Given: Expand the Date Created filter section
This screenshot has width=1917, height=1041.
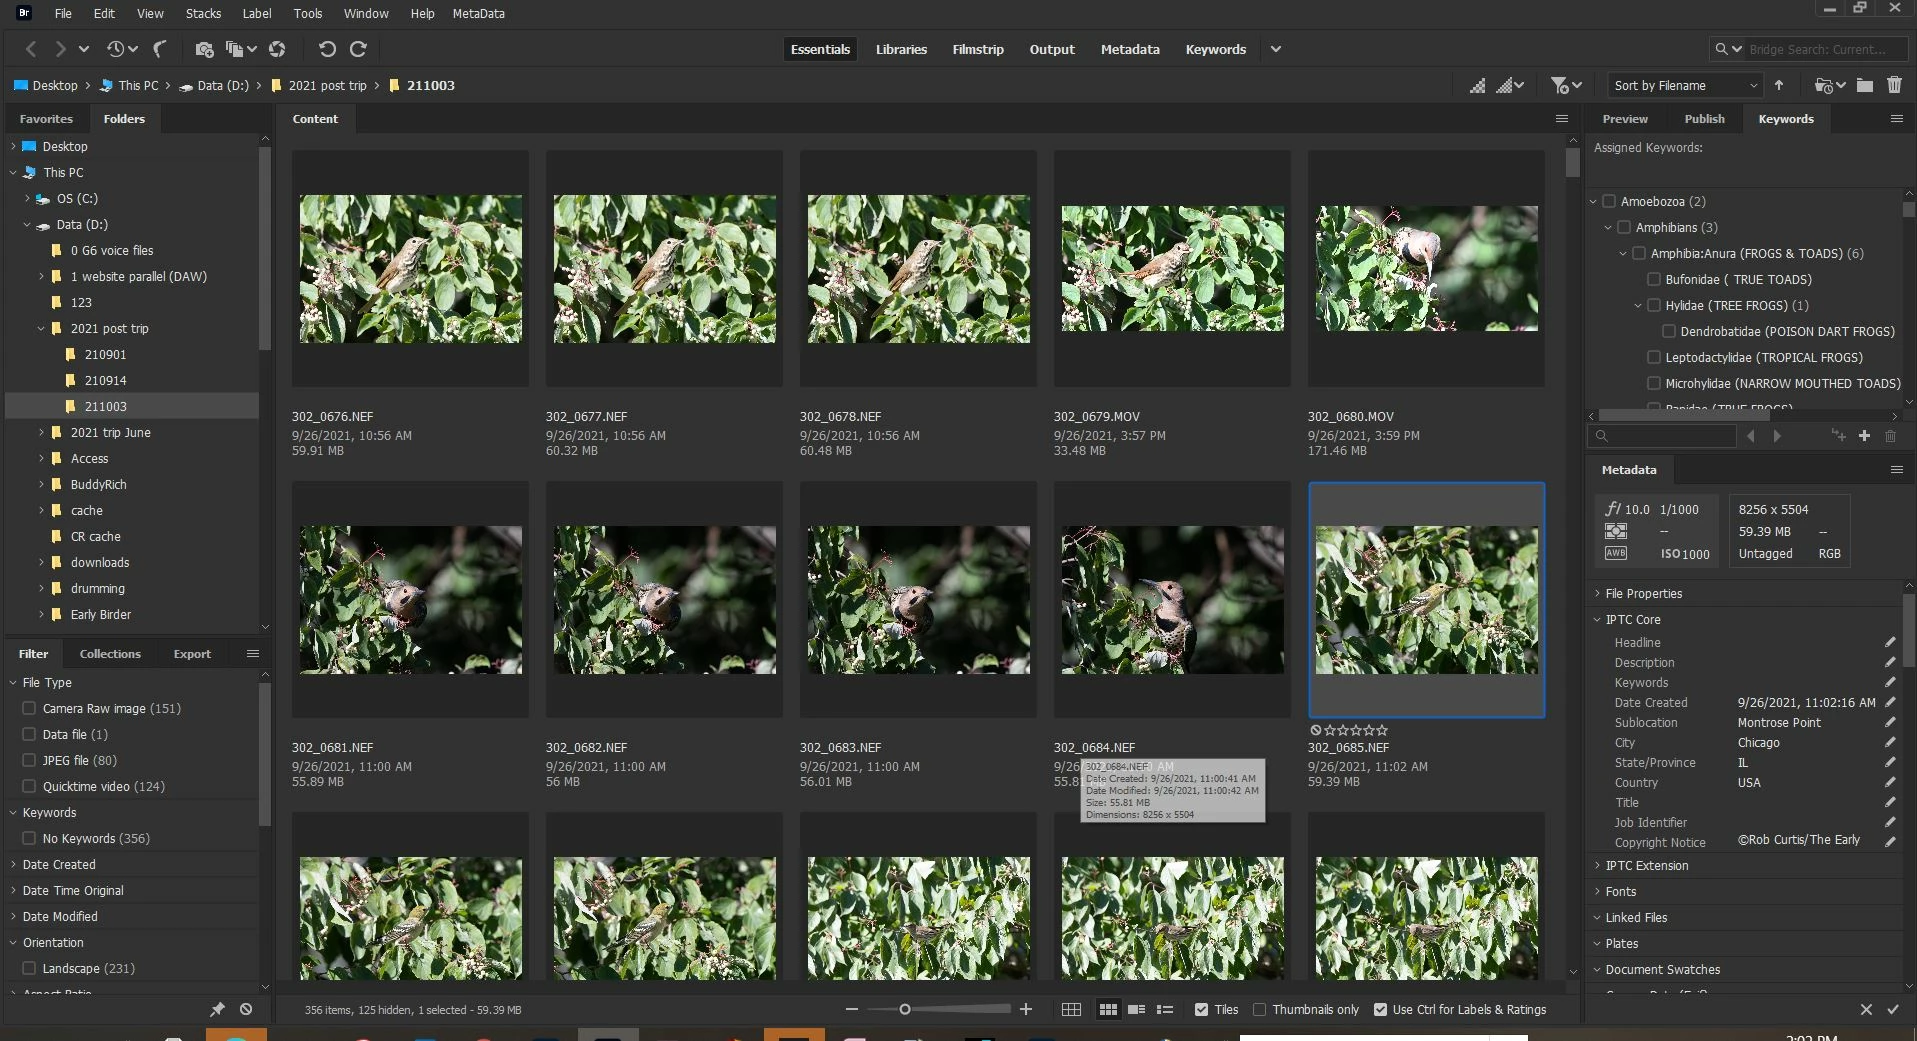Looking at the screenshot, I should coord(13,865).
